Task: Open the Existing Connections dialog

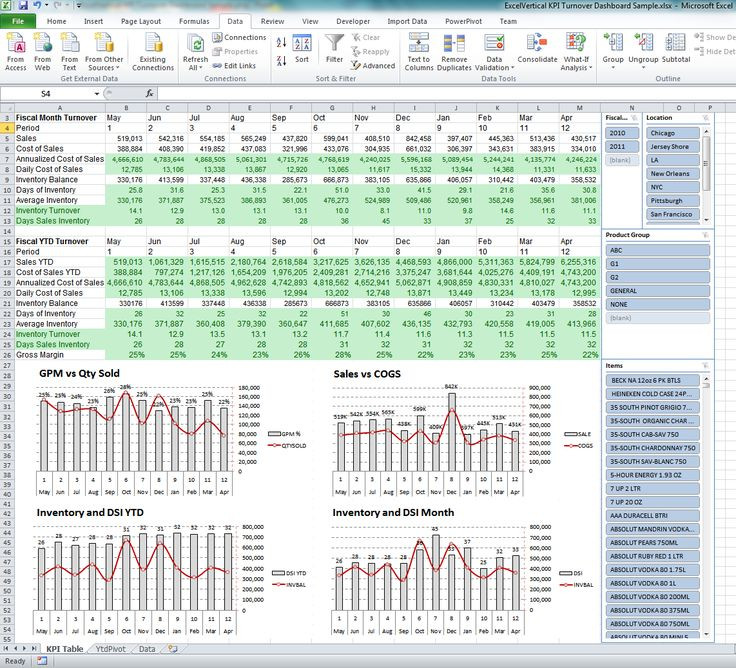Action: pos(153,52)
